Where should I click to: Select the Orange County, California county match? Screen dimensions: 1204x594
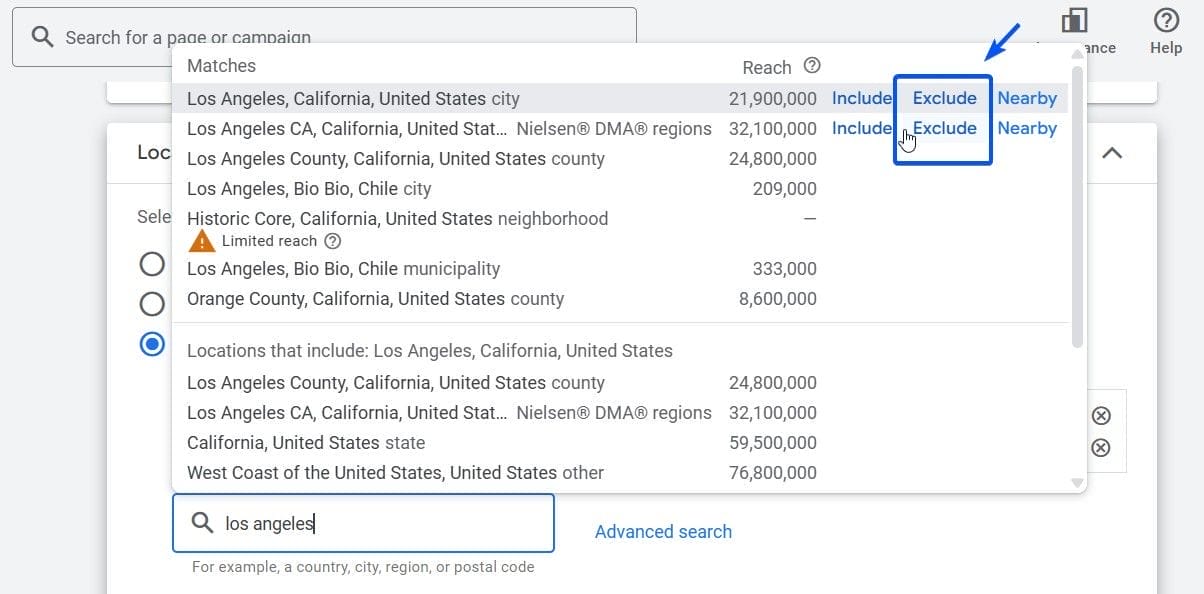click(x=375, y=299)
